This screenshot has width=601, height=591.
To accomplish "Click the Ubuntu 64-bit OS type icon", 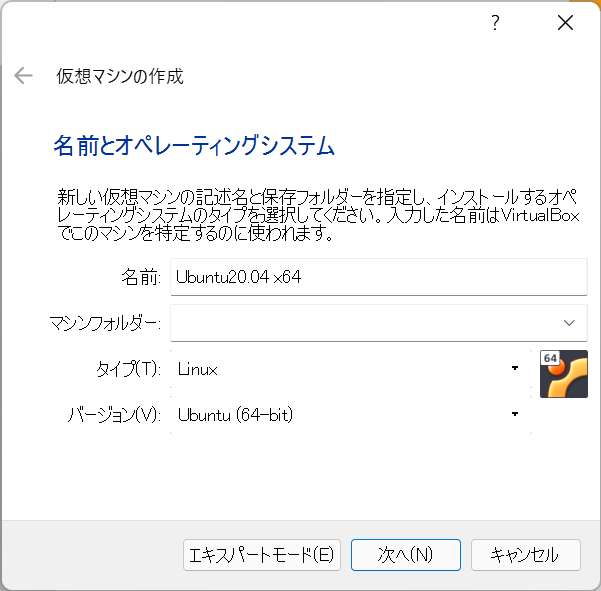I will tap(563, 374).
